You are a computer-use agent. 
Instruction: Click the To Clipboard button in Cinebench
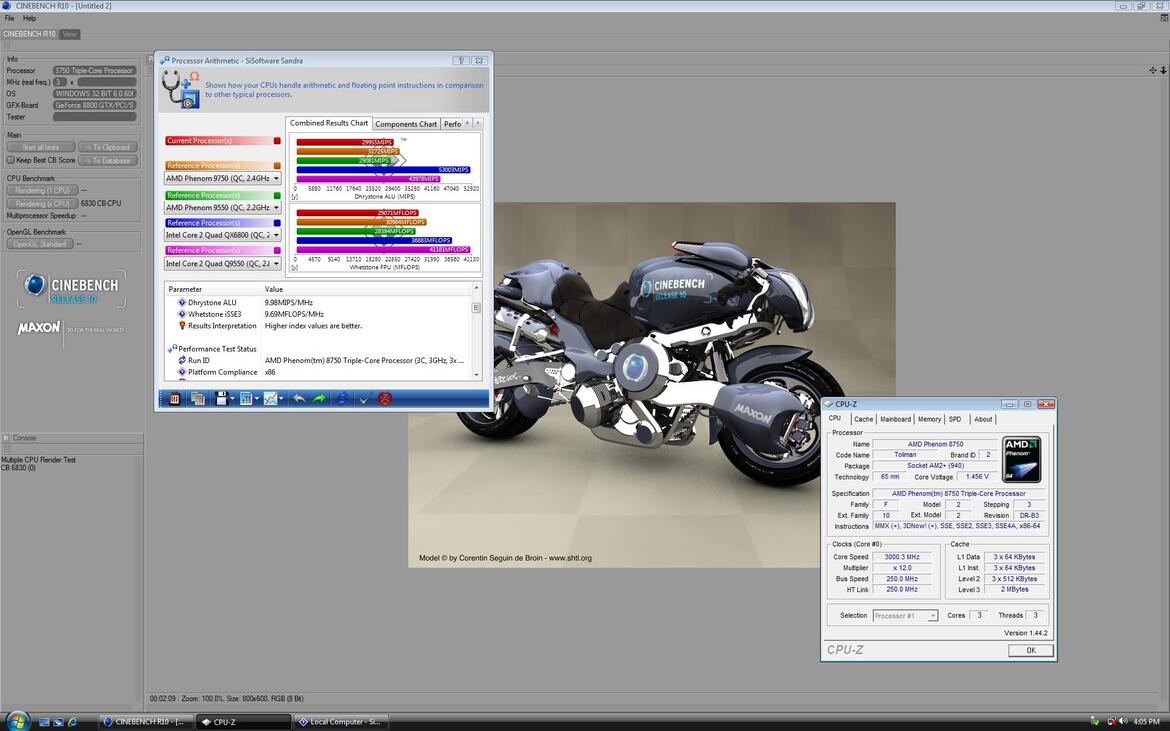108,147
